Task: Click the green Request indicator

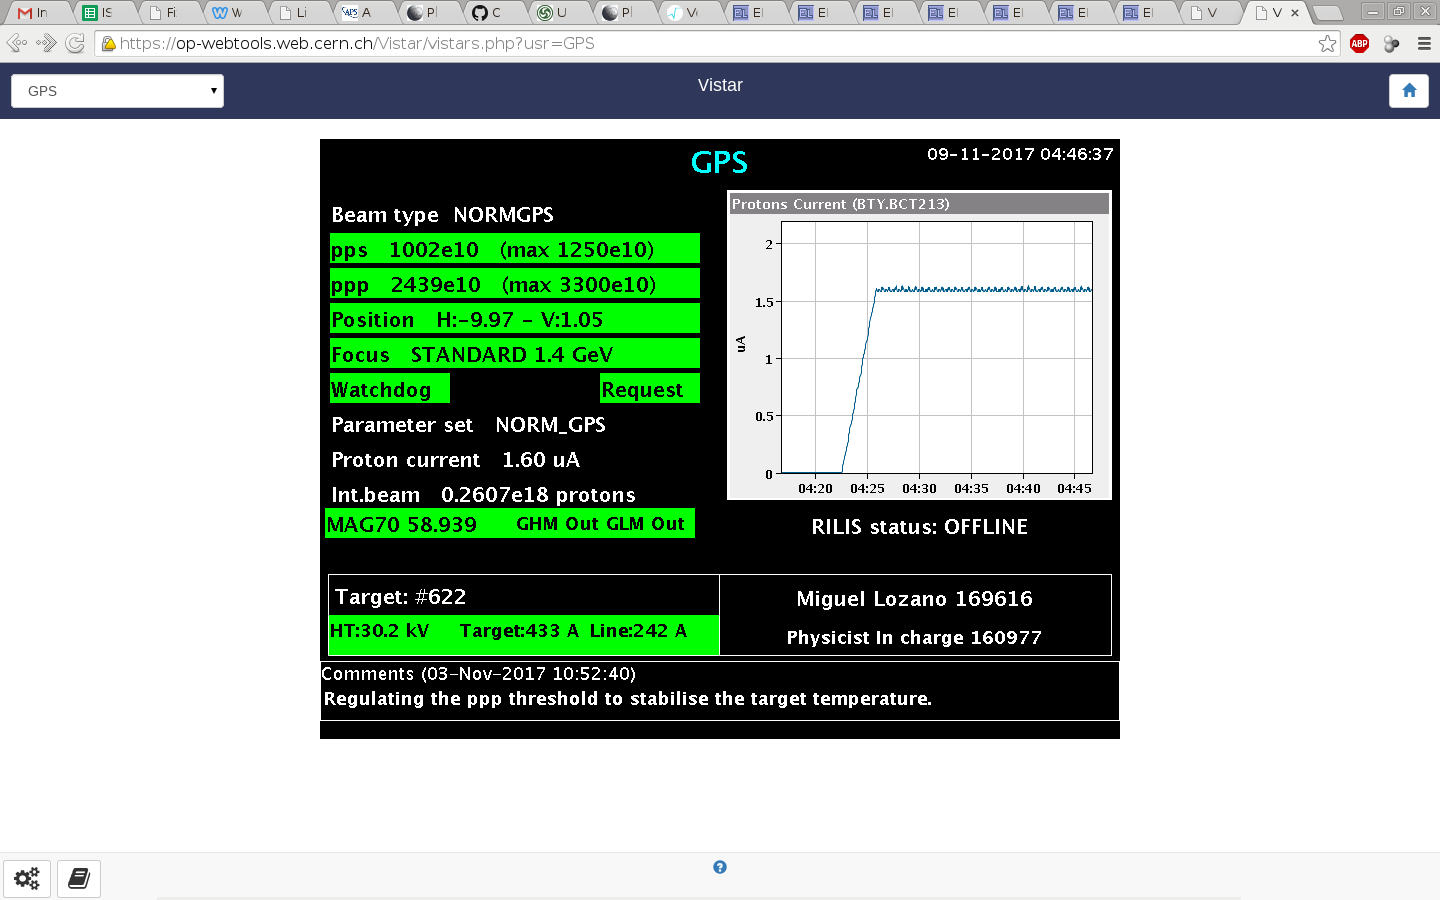Action: 648,389
